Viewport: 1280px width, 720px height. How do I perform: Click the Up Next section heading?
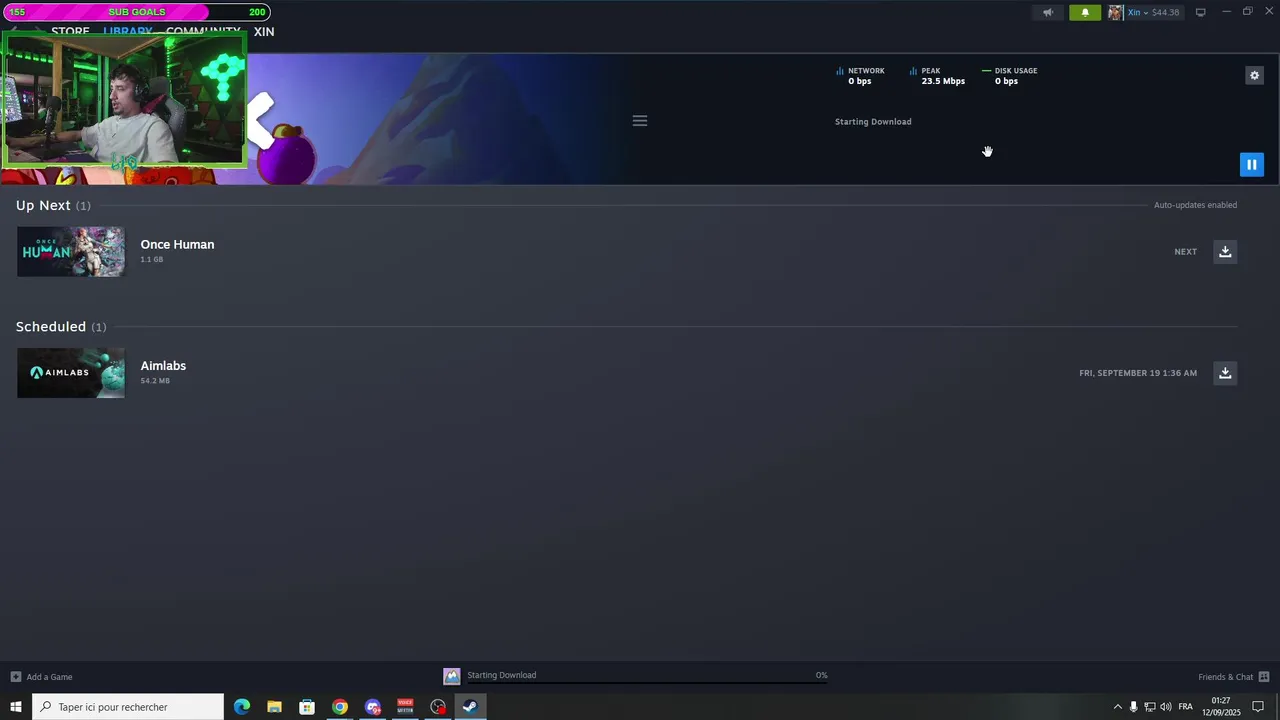43,205
